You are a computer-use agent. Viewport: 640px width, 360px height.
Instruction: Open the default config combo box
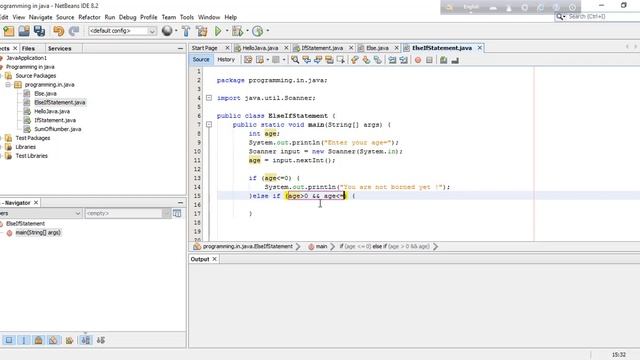pyautogui.click(x=122, y=31)
